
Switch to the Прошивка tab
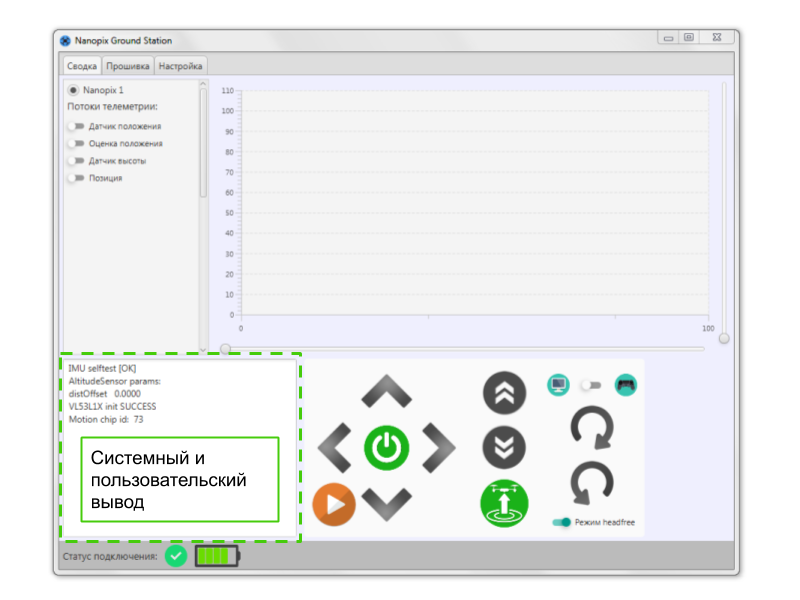pyautogui.click(x=128, y=66)
